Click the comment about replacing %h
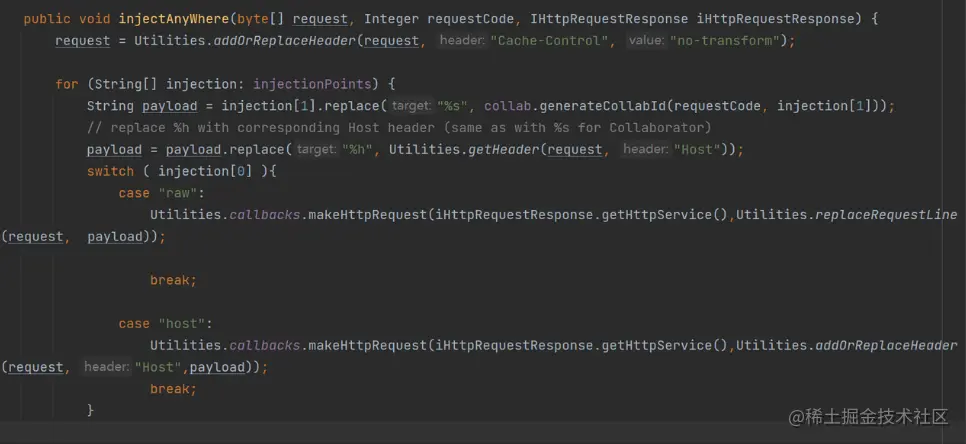The image size is (966, 444). [399, 127]
